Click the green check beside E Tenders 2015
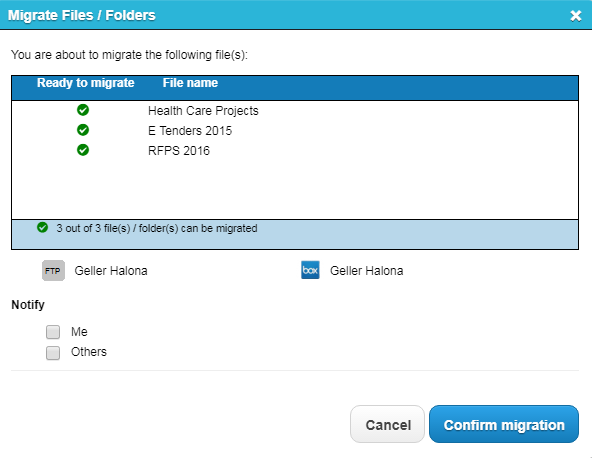The width and height of the screenshot is (592, 458). pyautogui.click(x=83, y=130)
